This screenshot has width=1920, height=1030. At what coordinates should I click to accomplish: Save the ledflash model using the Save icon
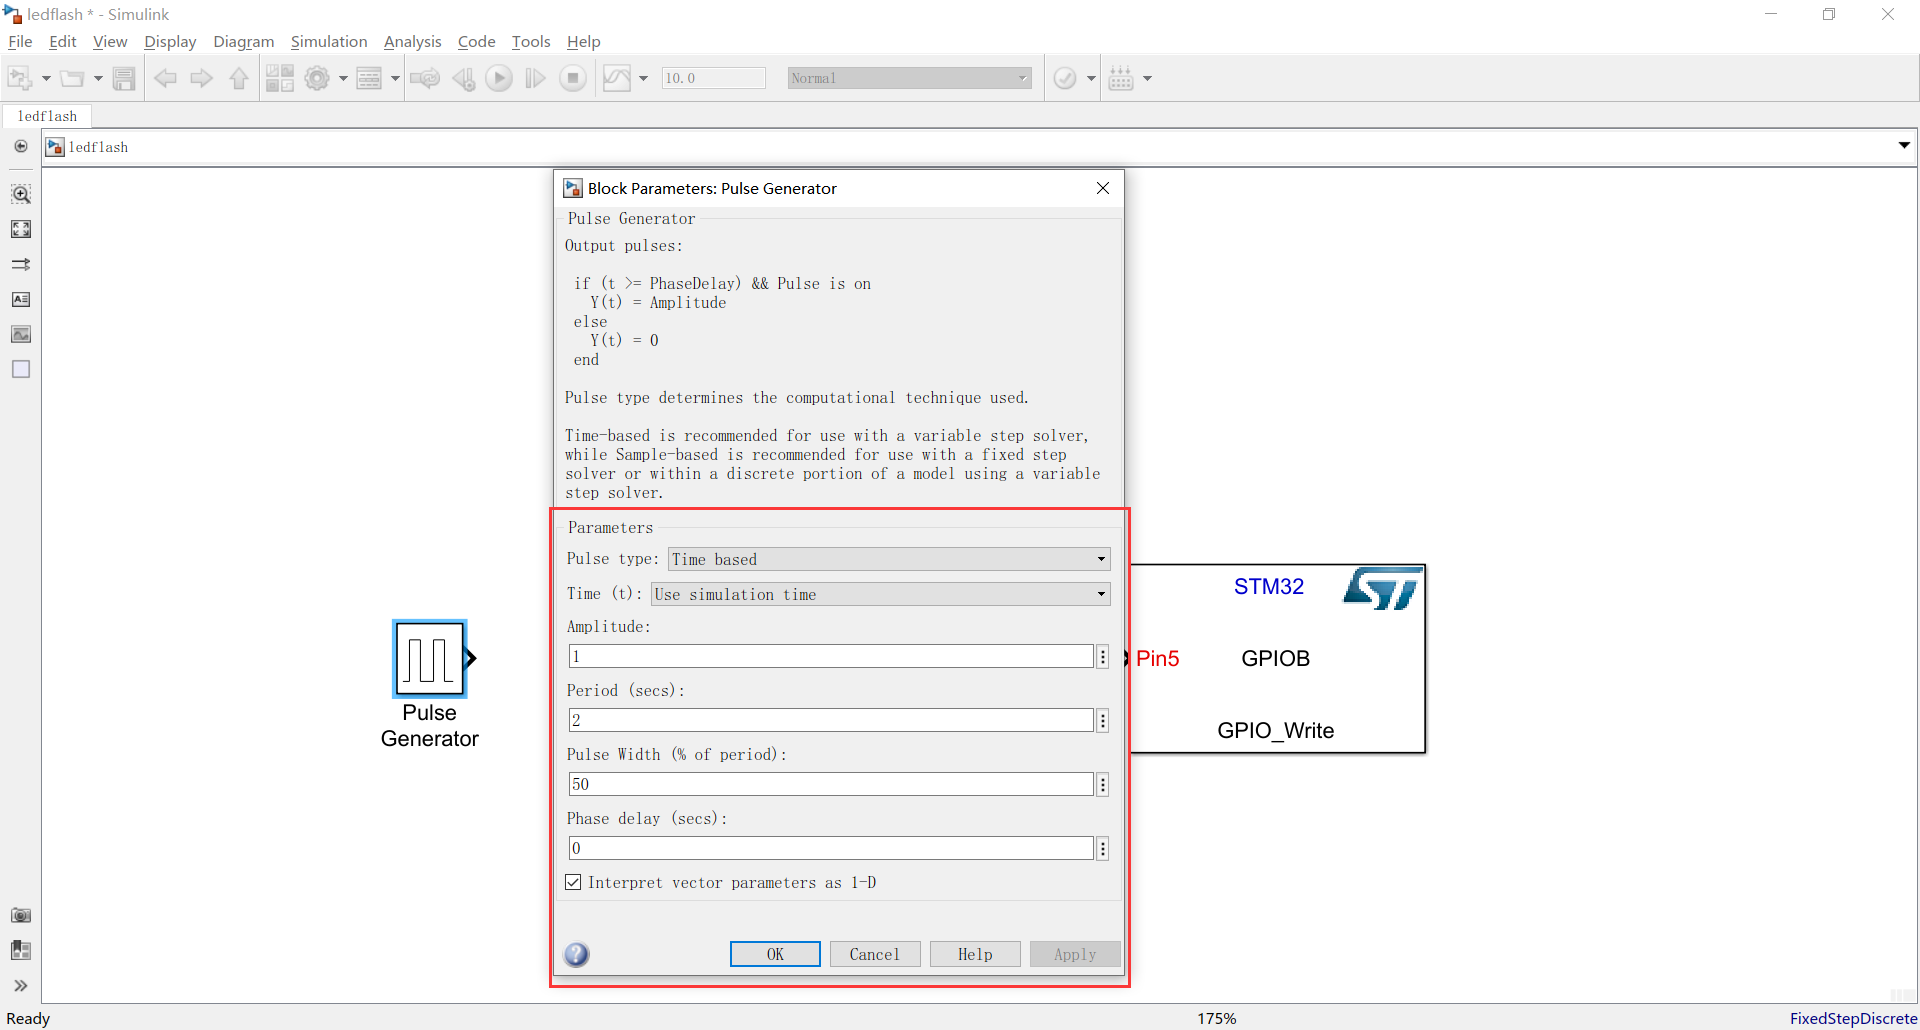124,78
